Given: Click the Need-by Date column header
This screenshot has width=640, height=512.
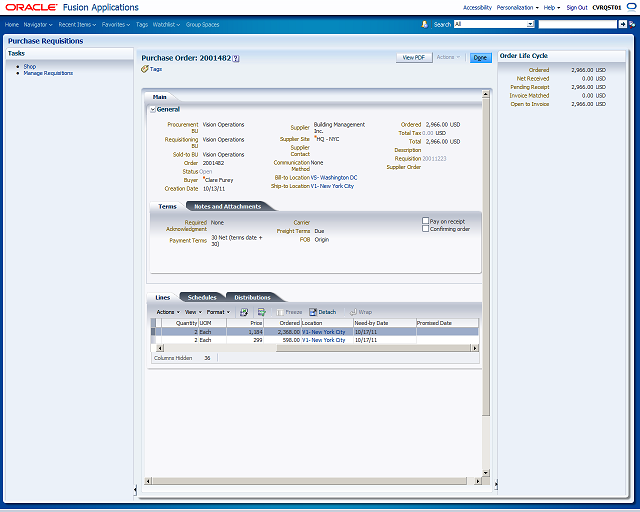Looking at the screenshot, I should coord(385,323).
